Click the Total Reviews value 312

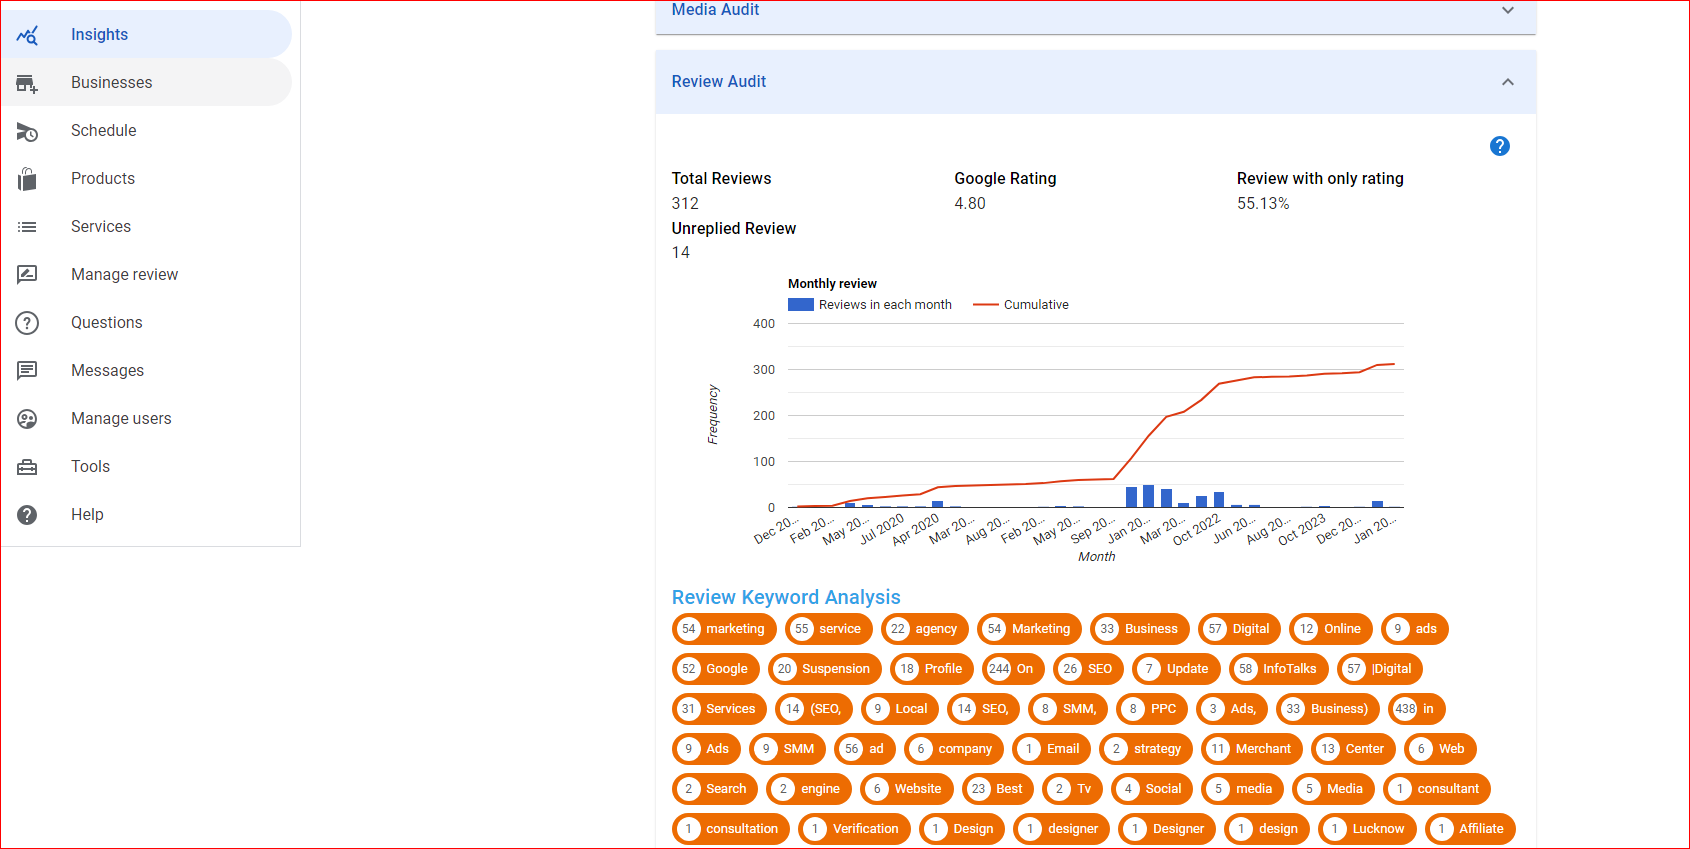point(685,203)
